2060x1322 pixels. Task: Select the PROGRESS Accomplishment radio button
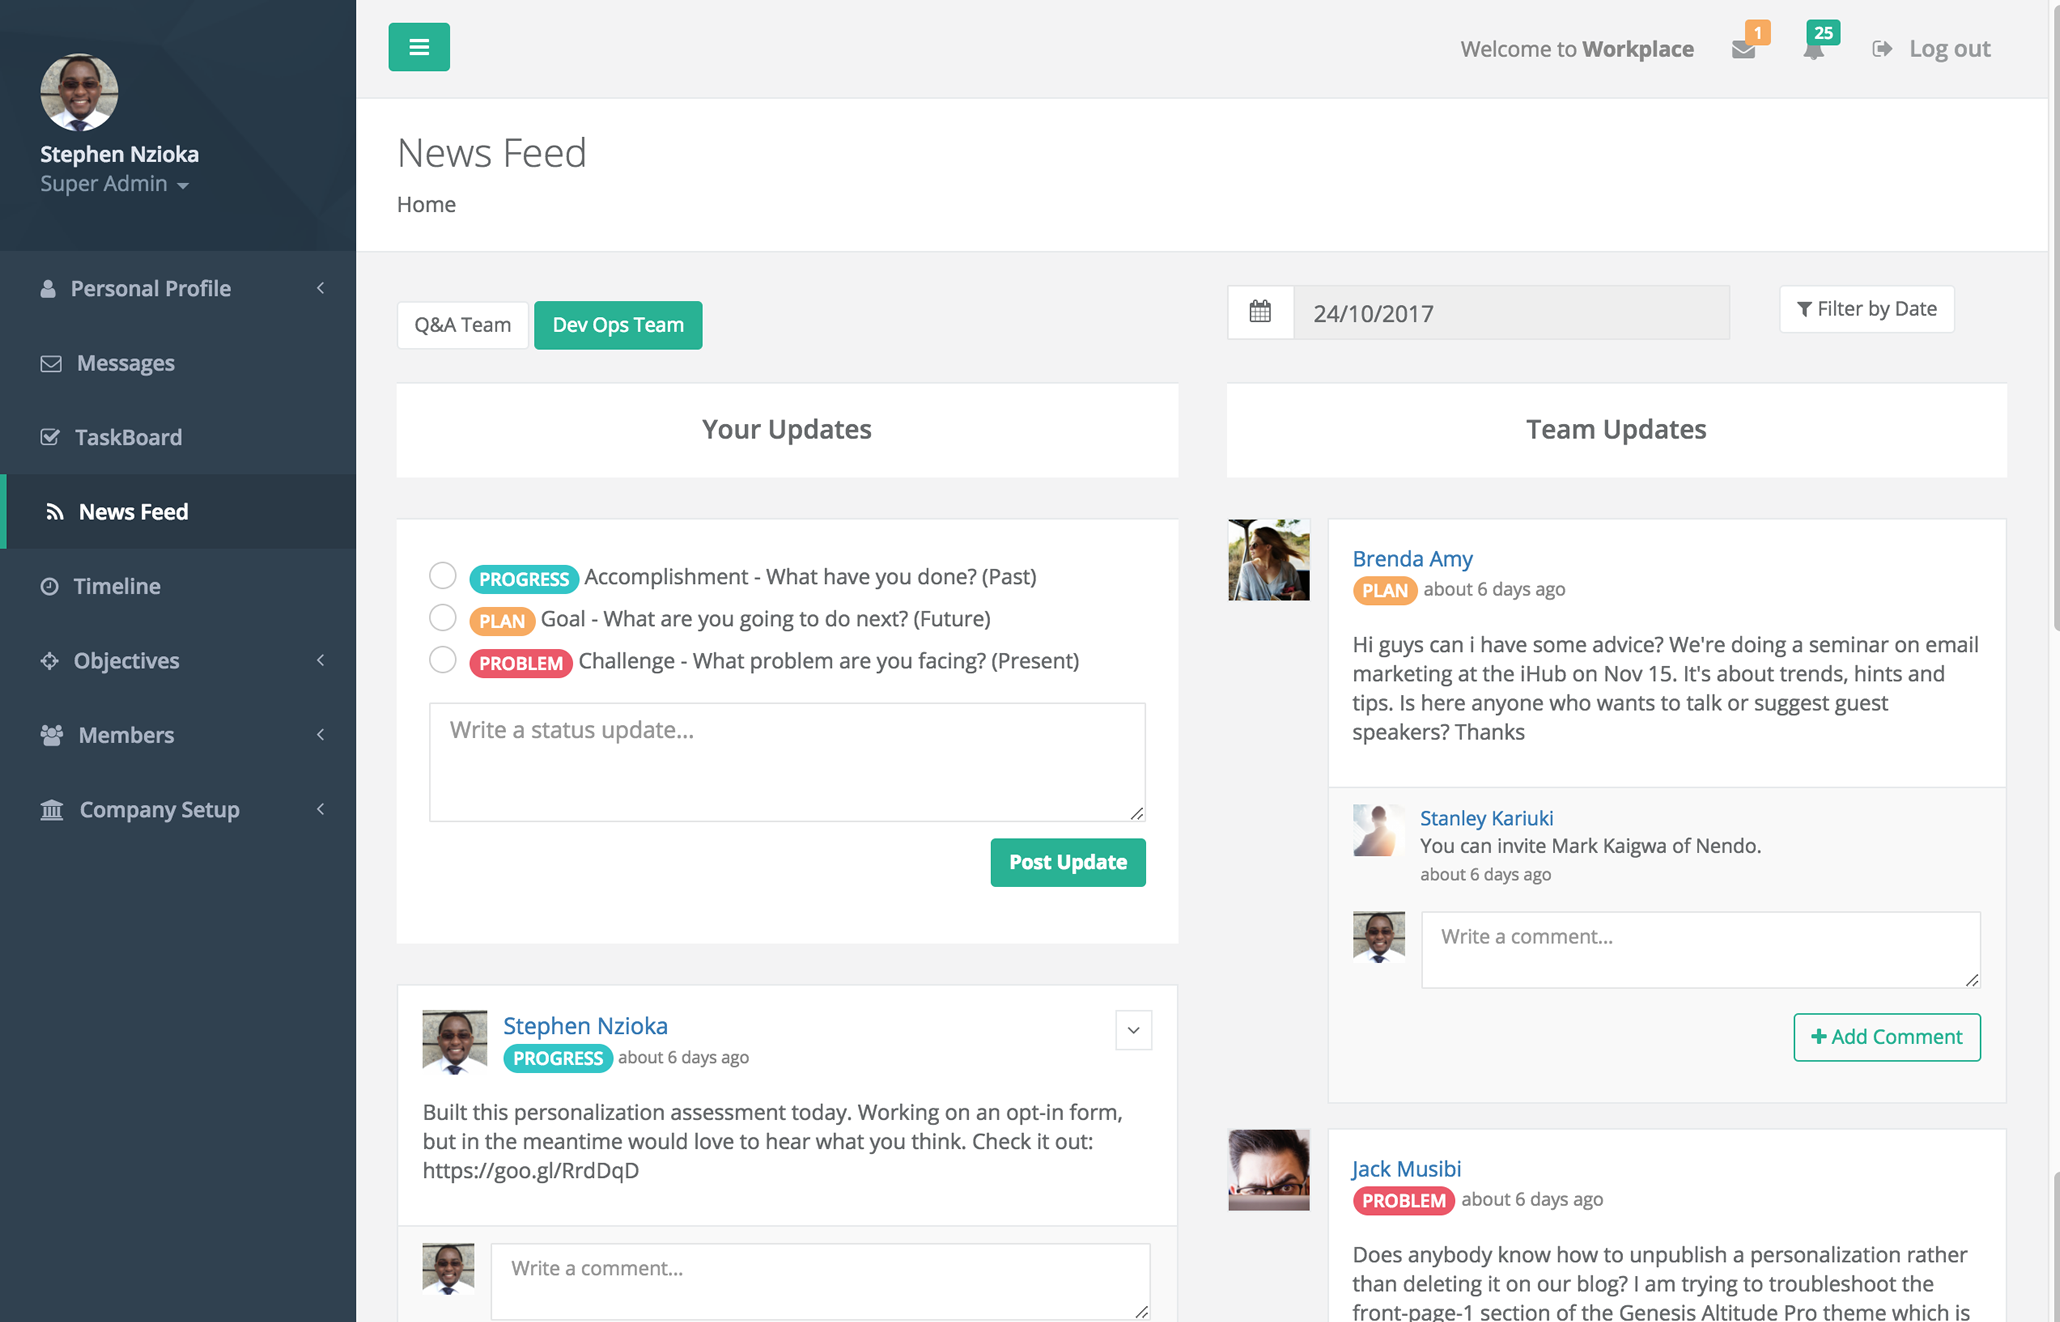443,576
